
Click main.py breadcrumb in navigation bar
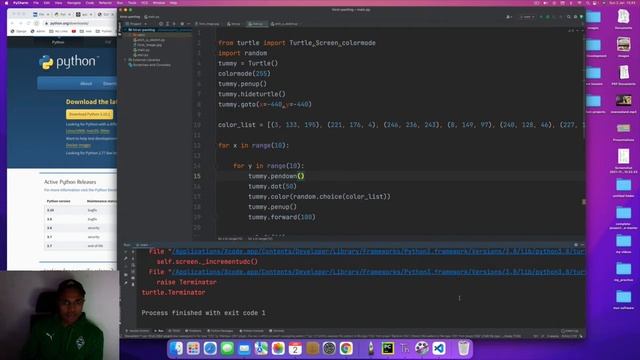[x=152, y=17]
